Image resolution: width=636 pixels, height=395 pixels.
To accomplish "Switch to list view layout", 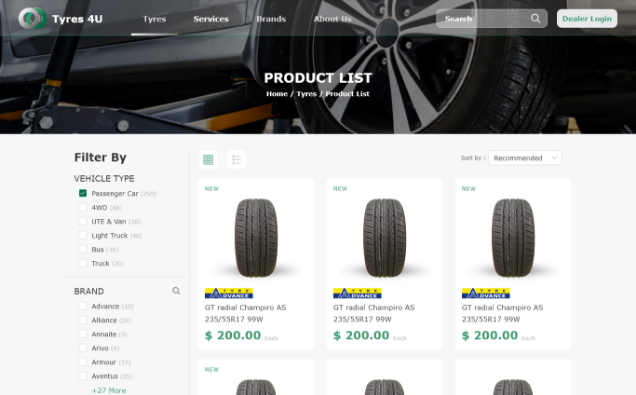I will point(236,159).
